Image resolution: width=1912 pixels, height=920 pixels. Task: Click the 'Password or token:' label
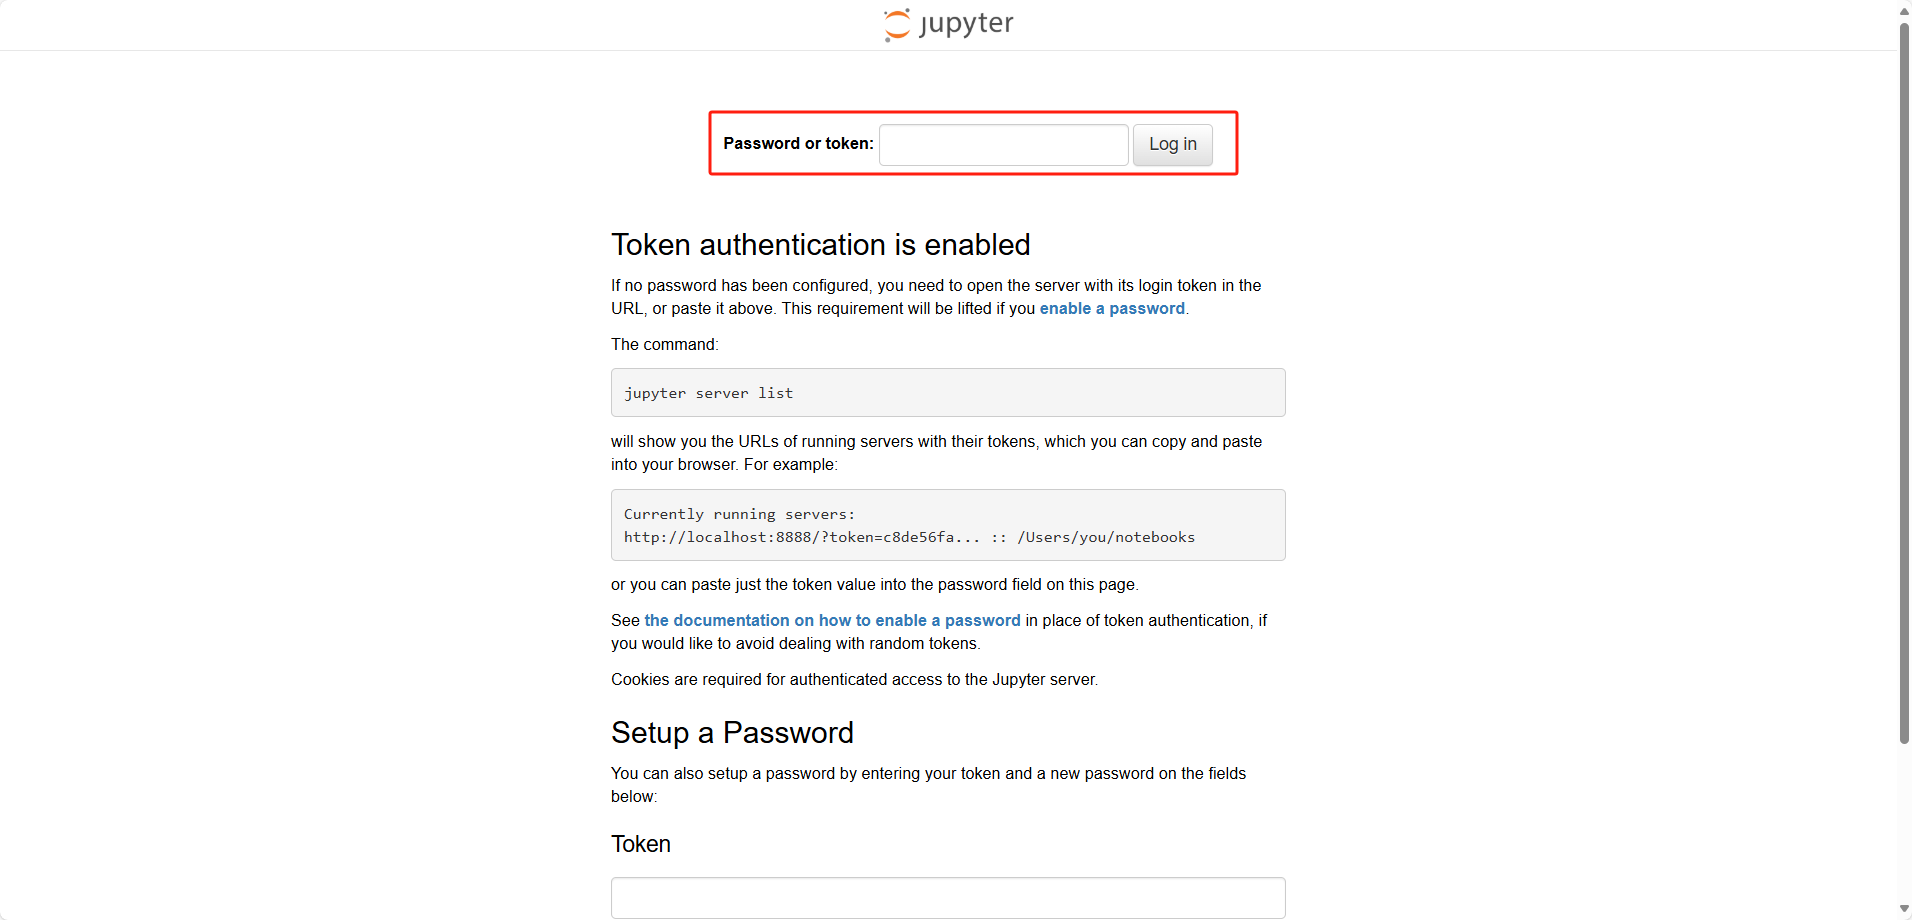point(798,144)
